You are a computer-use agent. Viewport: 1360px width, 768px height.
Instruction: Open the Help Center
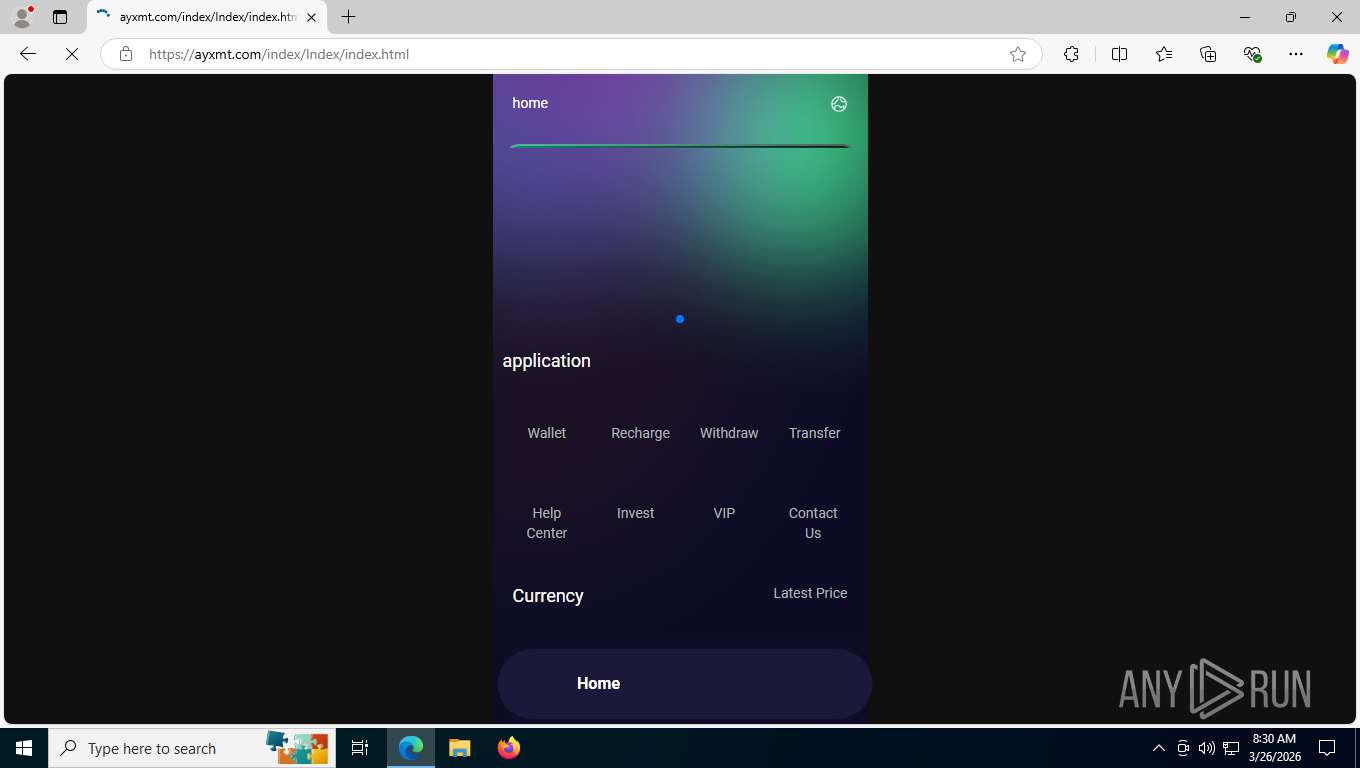(x=547, y=523)
